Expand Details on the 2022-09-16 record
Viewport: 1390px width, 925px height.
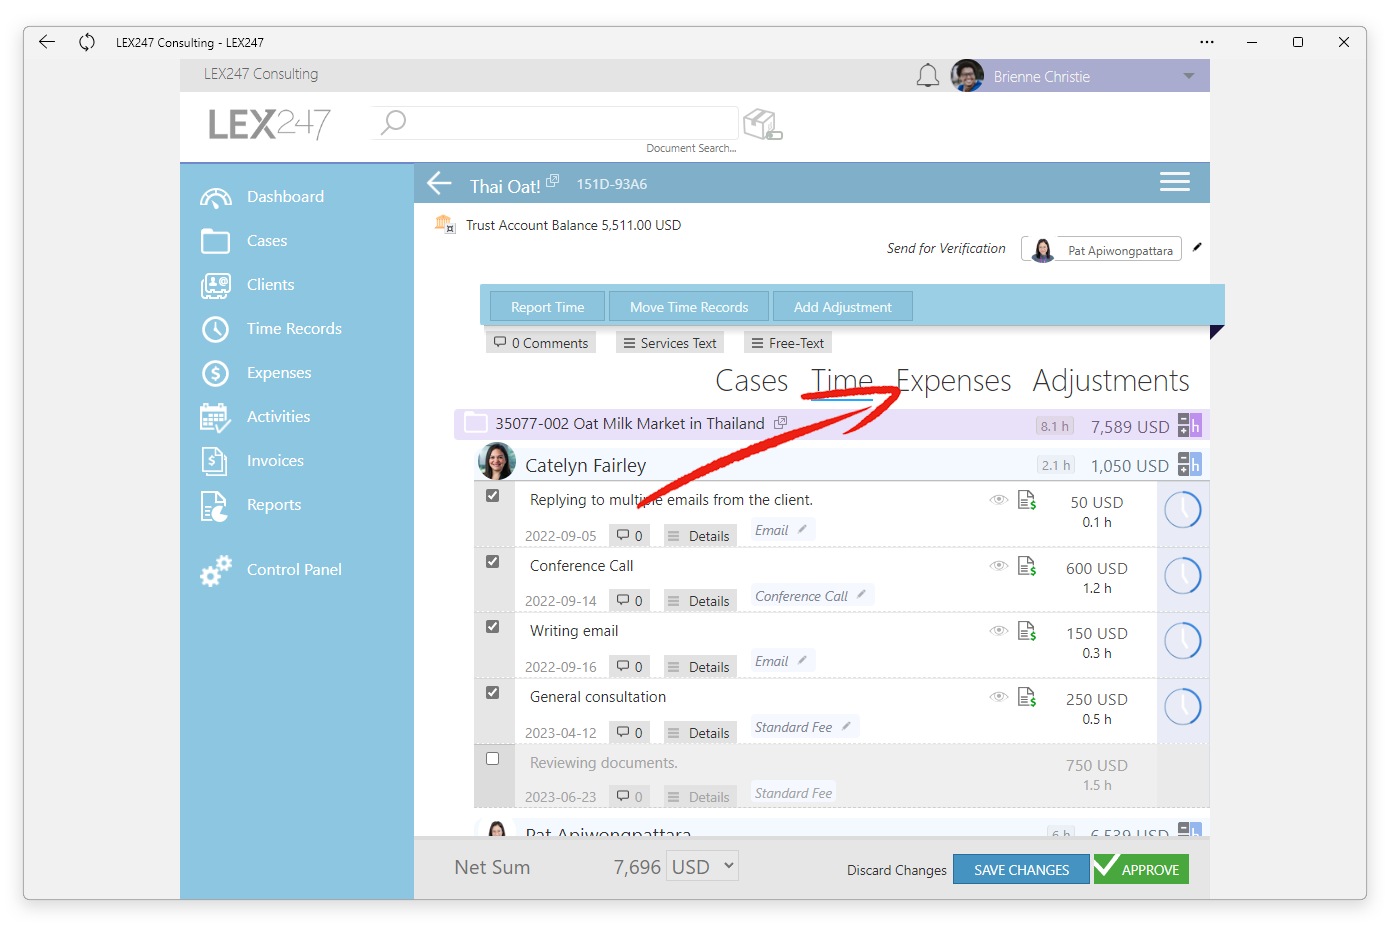click(x=699, y=667)
